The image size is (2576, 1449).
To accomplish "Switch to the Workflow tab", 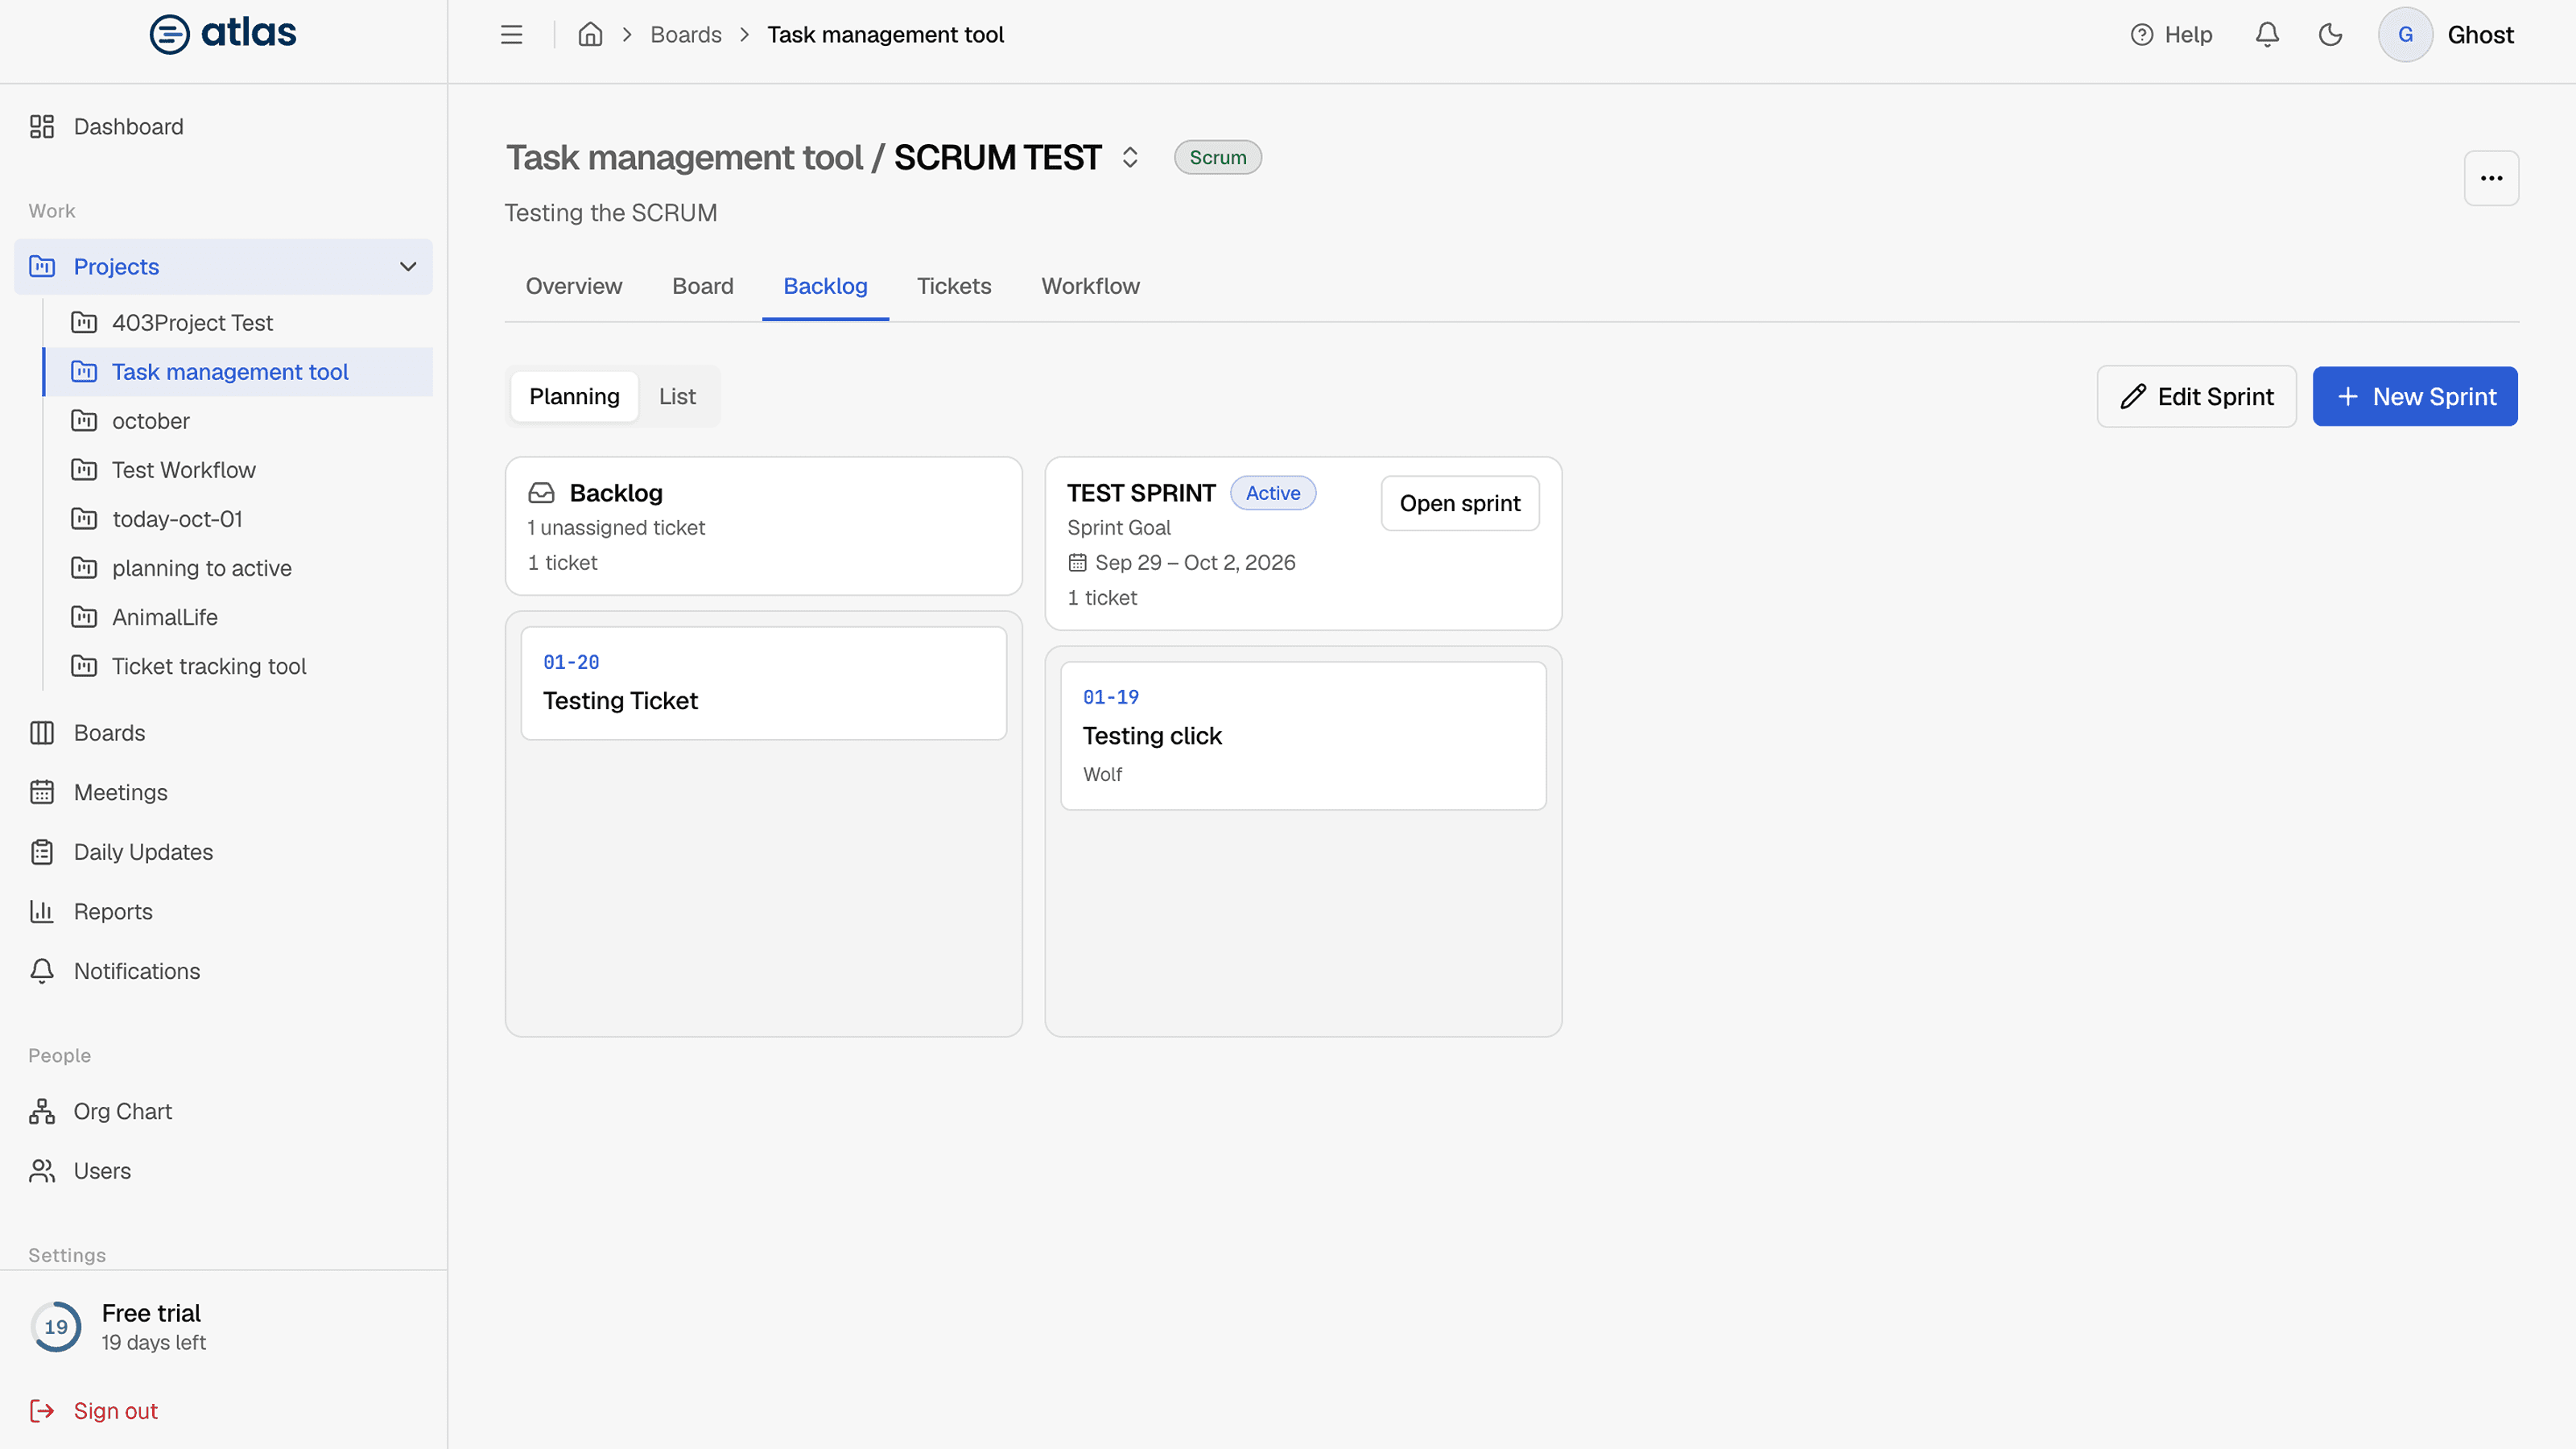I will [x=1090, y=287].
